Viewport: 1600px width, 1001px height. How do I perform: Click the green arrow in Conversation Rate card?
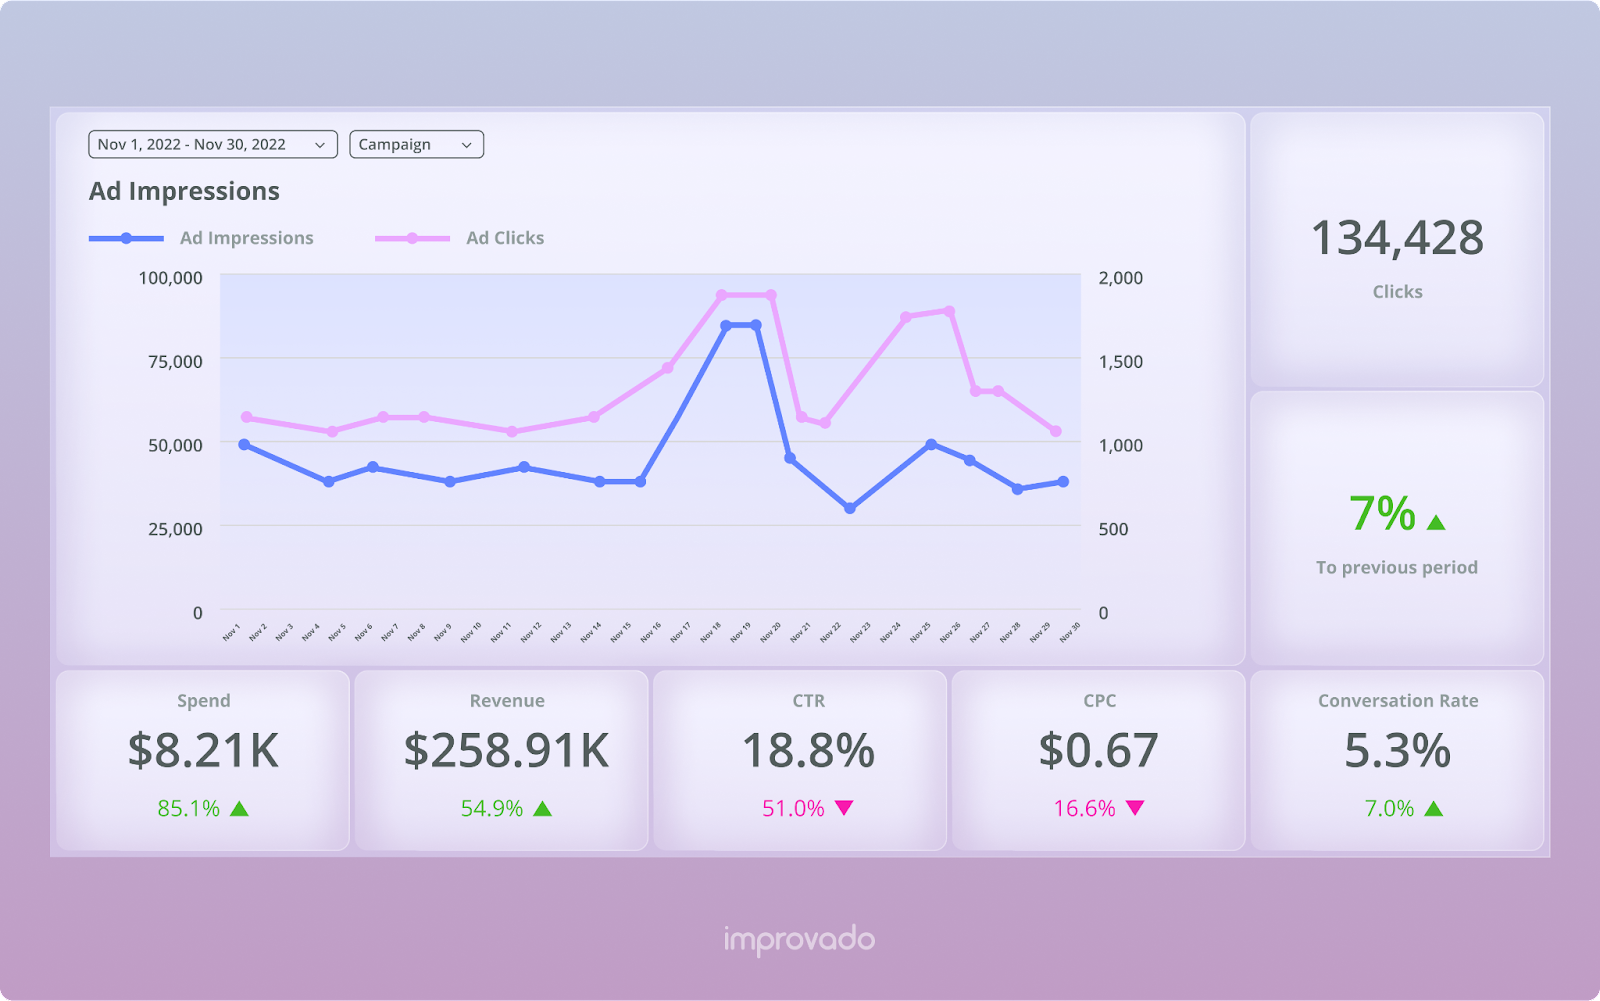tap(1434, 808)
